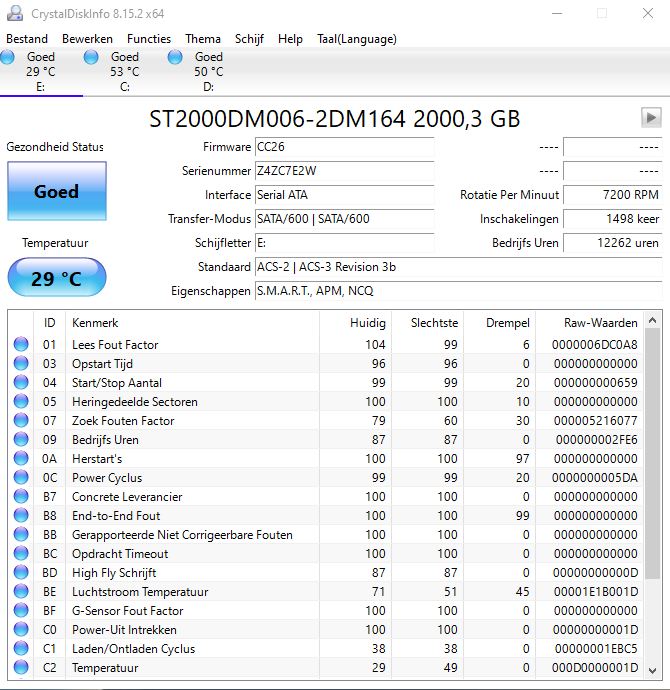
Task: Select the Zoek Fouten Factor row text
Action: click(123, 421)
